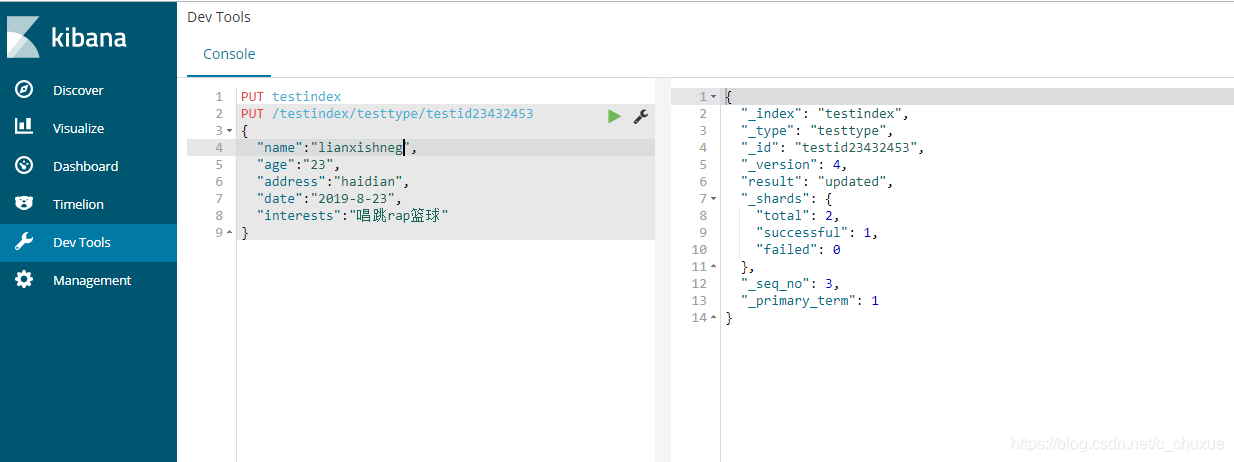Go to Management page
The image size is (1234, 462).
click(x=92, y=280)
